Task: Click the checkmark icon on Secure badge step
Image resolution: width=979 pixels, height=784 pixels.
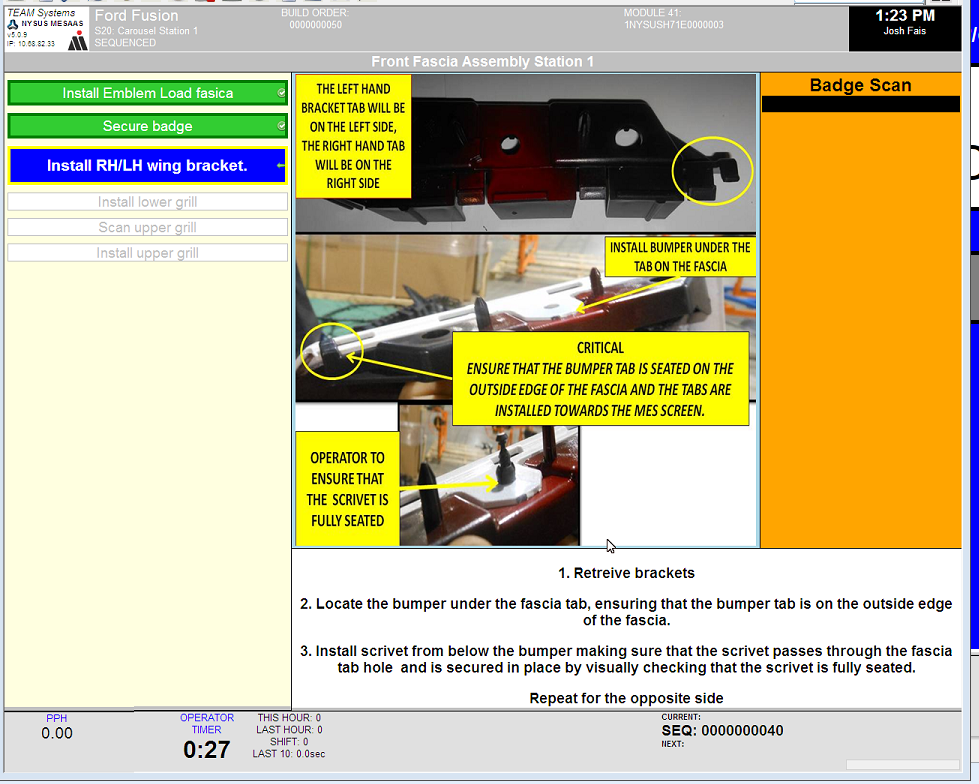Action: point(282,126)
